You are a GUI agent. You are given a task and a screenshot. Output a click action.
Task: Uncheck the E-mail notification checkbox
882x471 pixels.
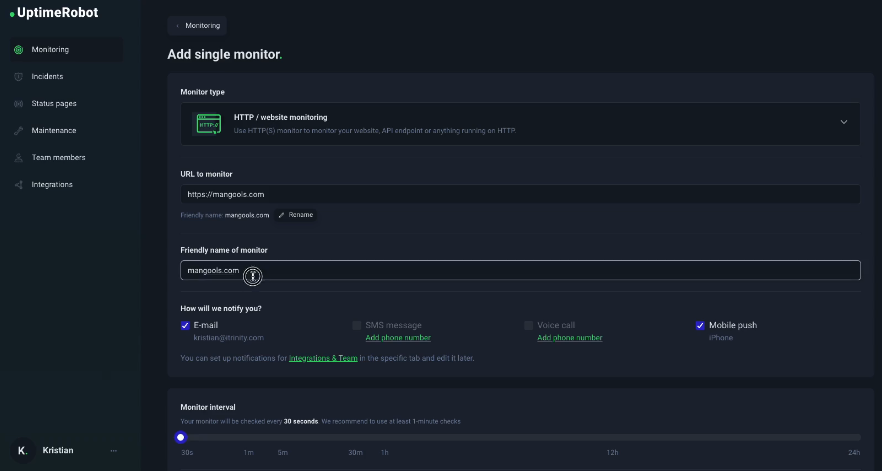[x=185, y=325]
